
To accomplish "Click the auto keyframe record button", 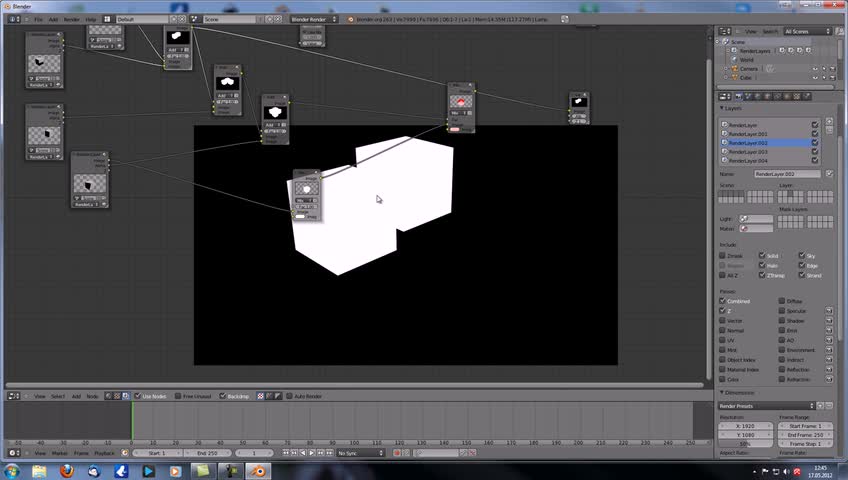I will [x=397, y=453].
